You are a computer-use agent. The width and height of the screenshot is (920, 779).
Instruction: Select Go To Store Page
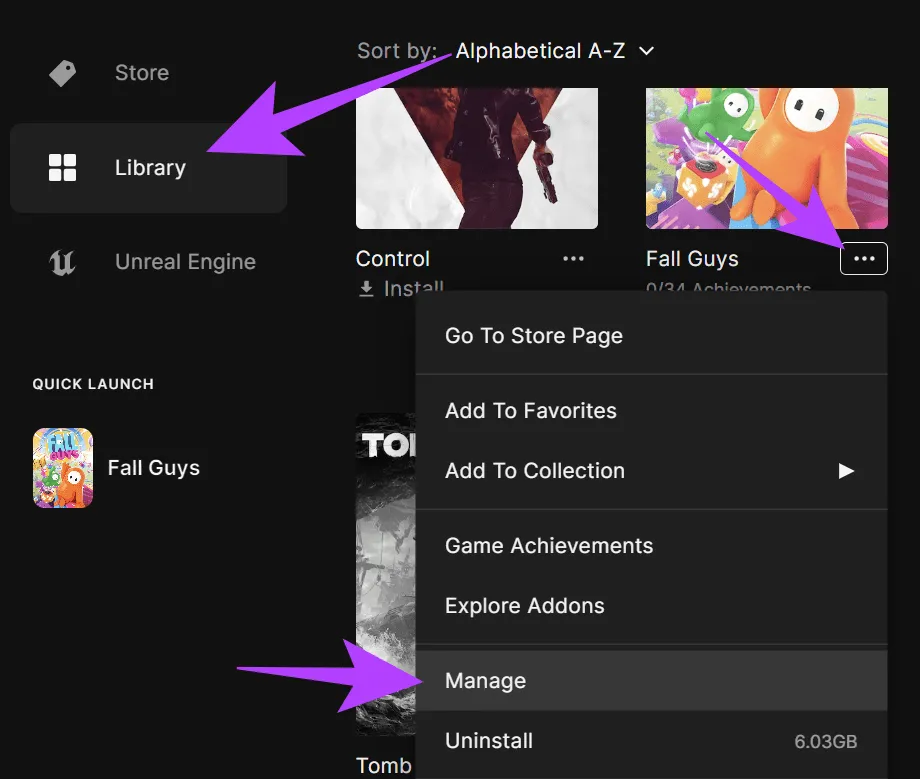[x=533, y=336]
